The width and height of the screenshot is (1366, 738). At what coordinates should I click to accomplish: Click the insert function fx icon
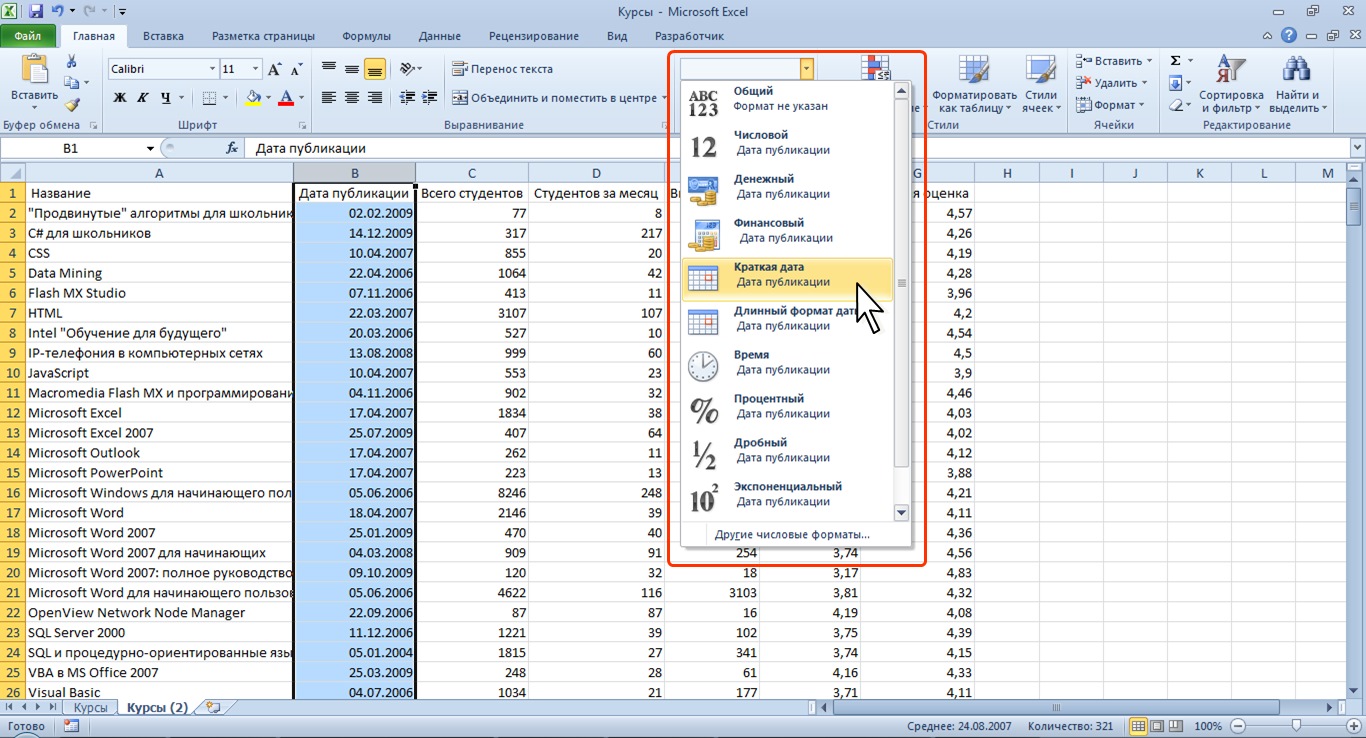click(x=232, y=148)
